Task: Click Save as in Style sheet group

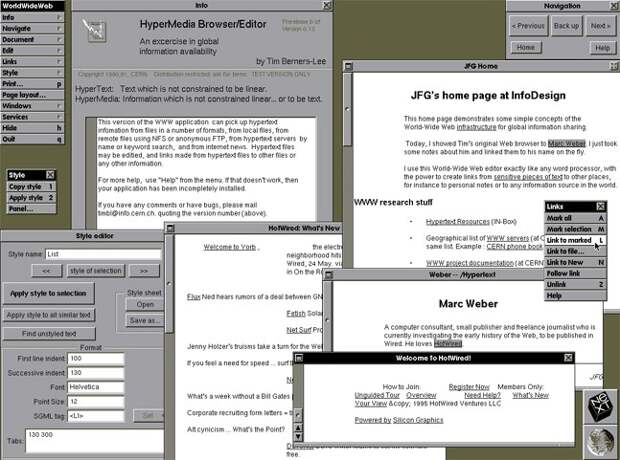Action: tap(145, 320)
